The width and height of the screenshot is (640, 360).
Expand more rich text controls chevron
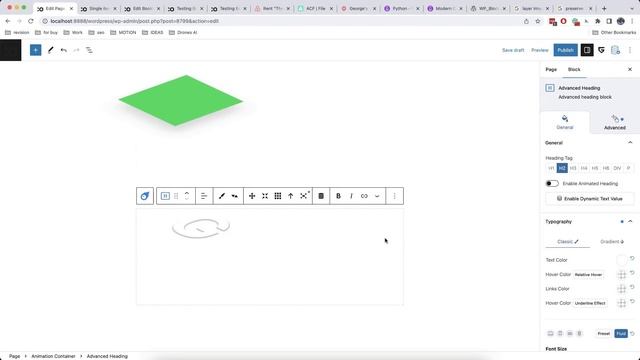[377, 196]
